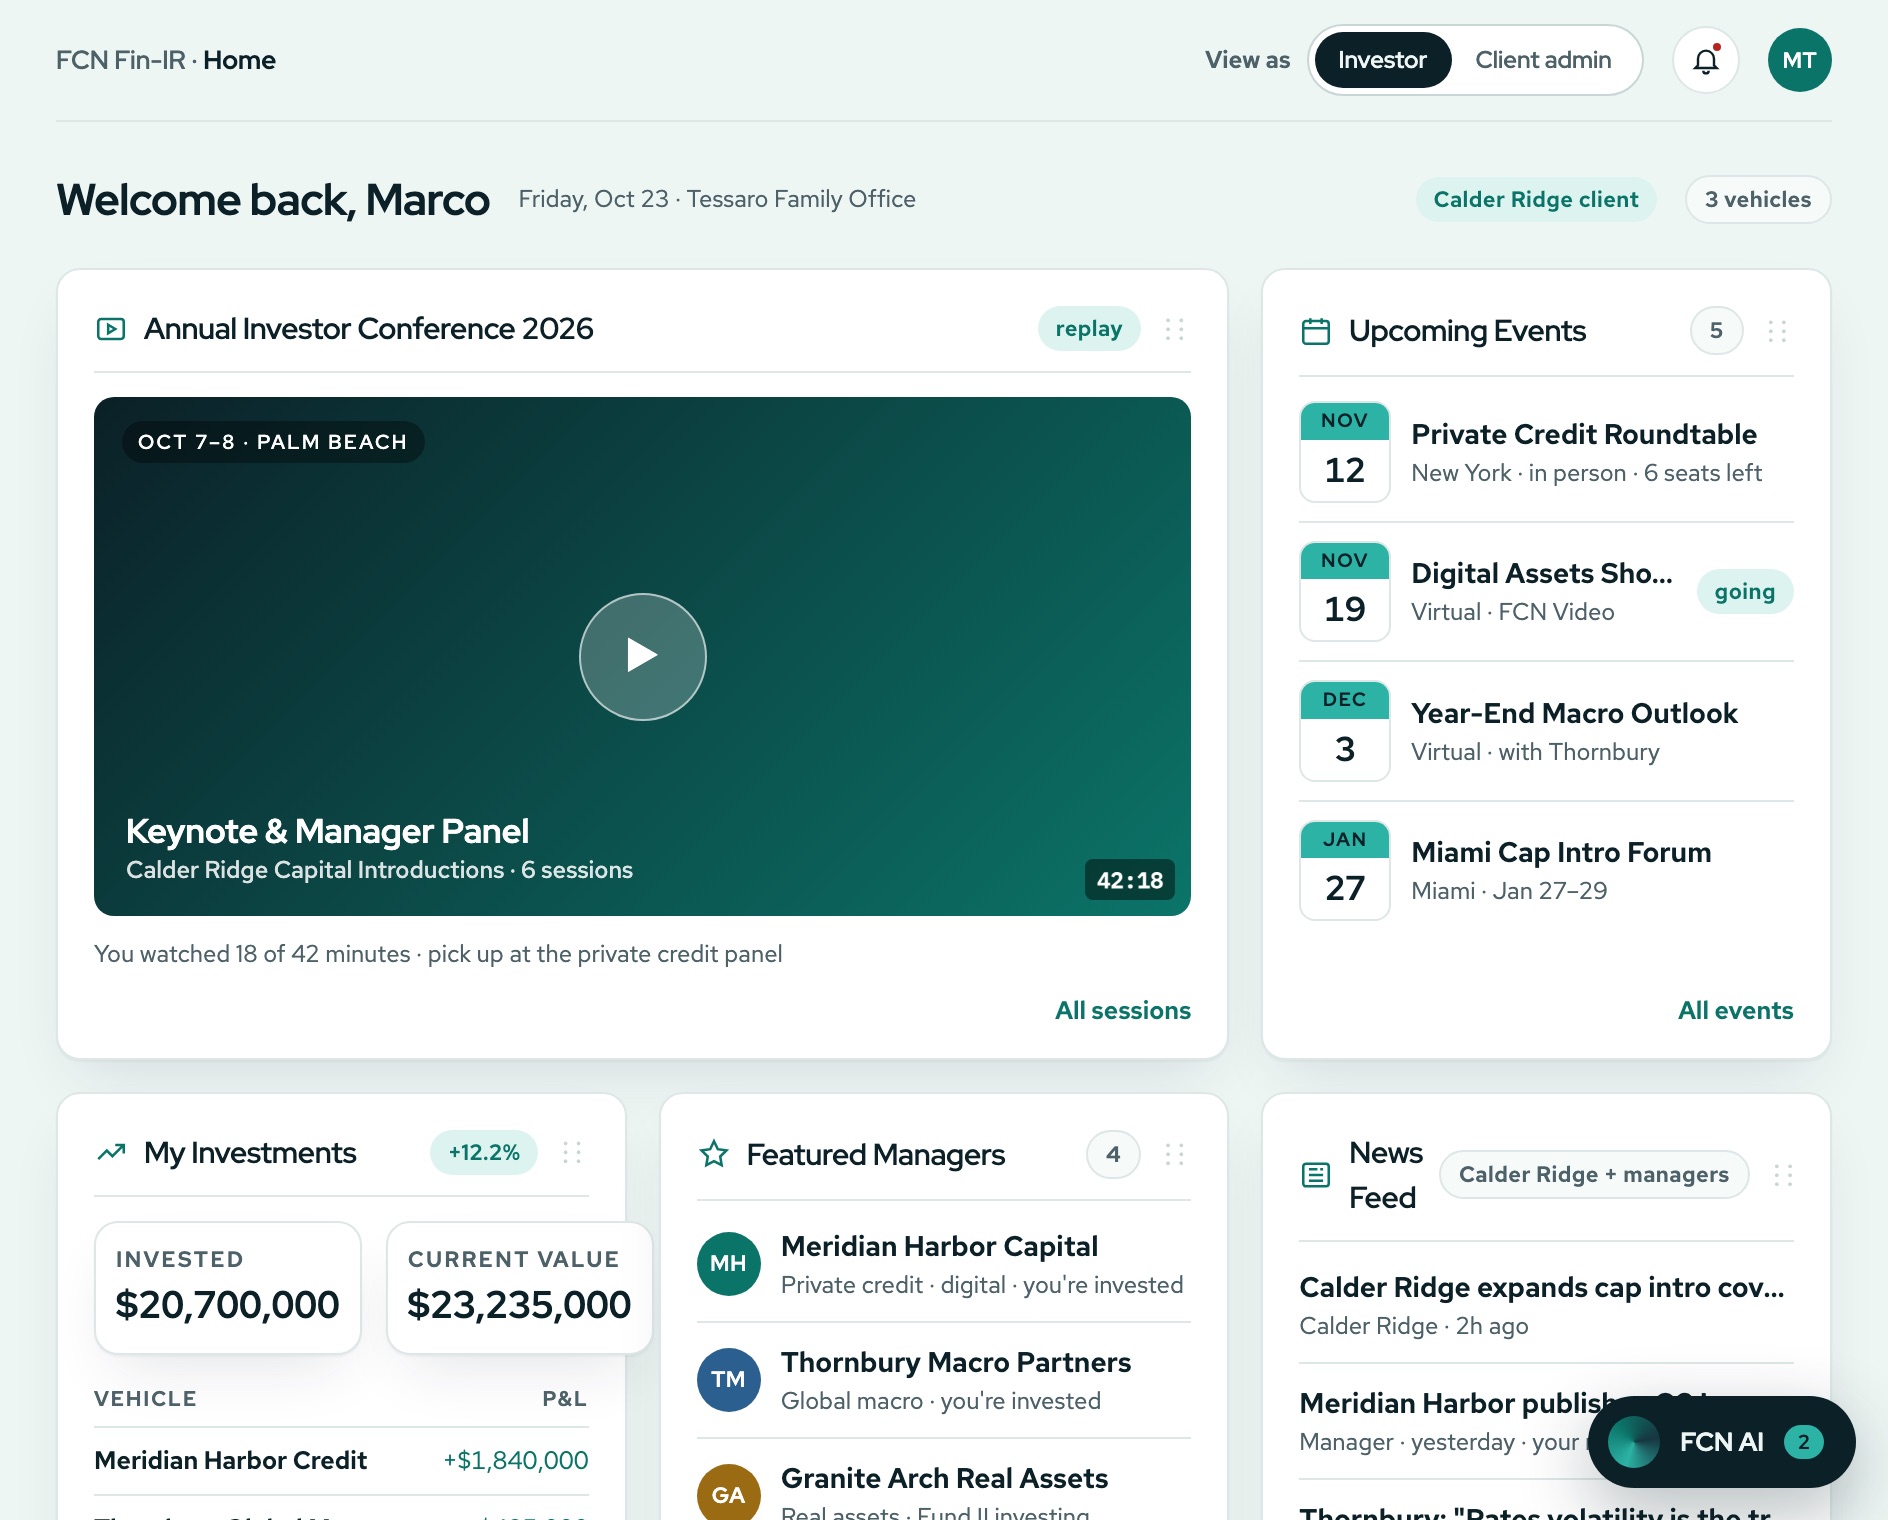
Task: Open the Nov 19 date tile
Action: tap(1345, 592)
